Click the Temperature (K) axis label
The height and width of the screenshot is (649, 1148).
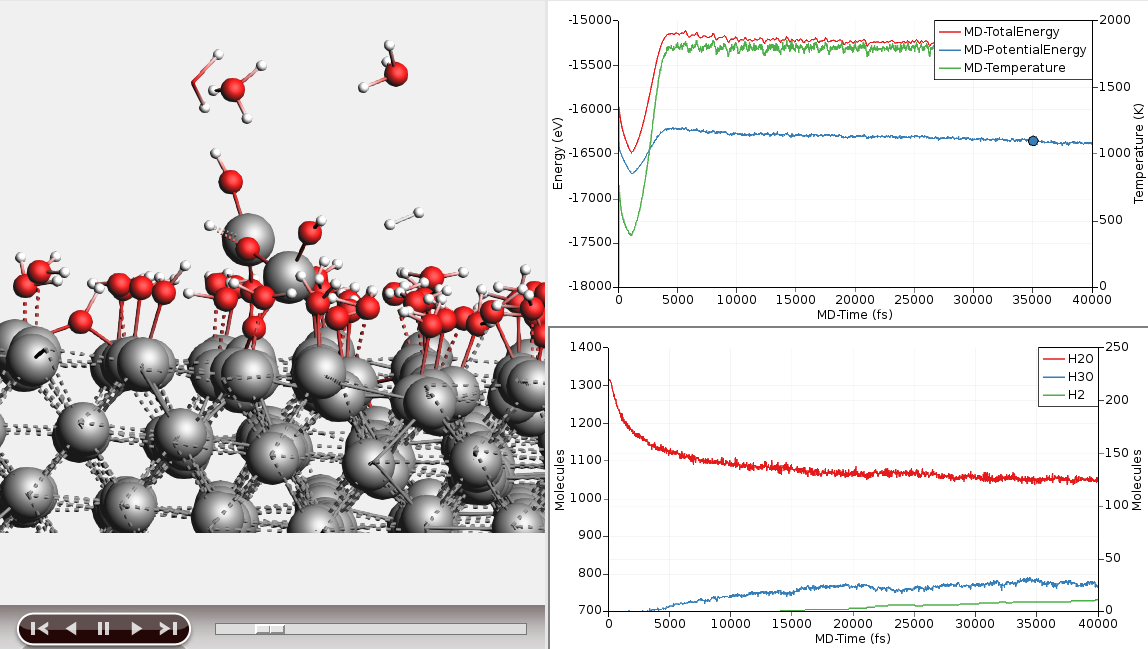click(1138, 153)
